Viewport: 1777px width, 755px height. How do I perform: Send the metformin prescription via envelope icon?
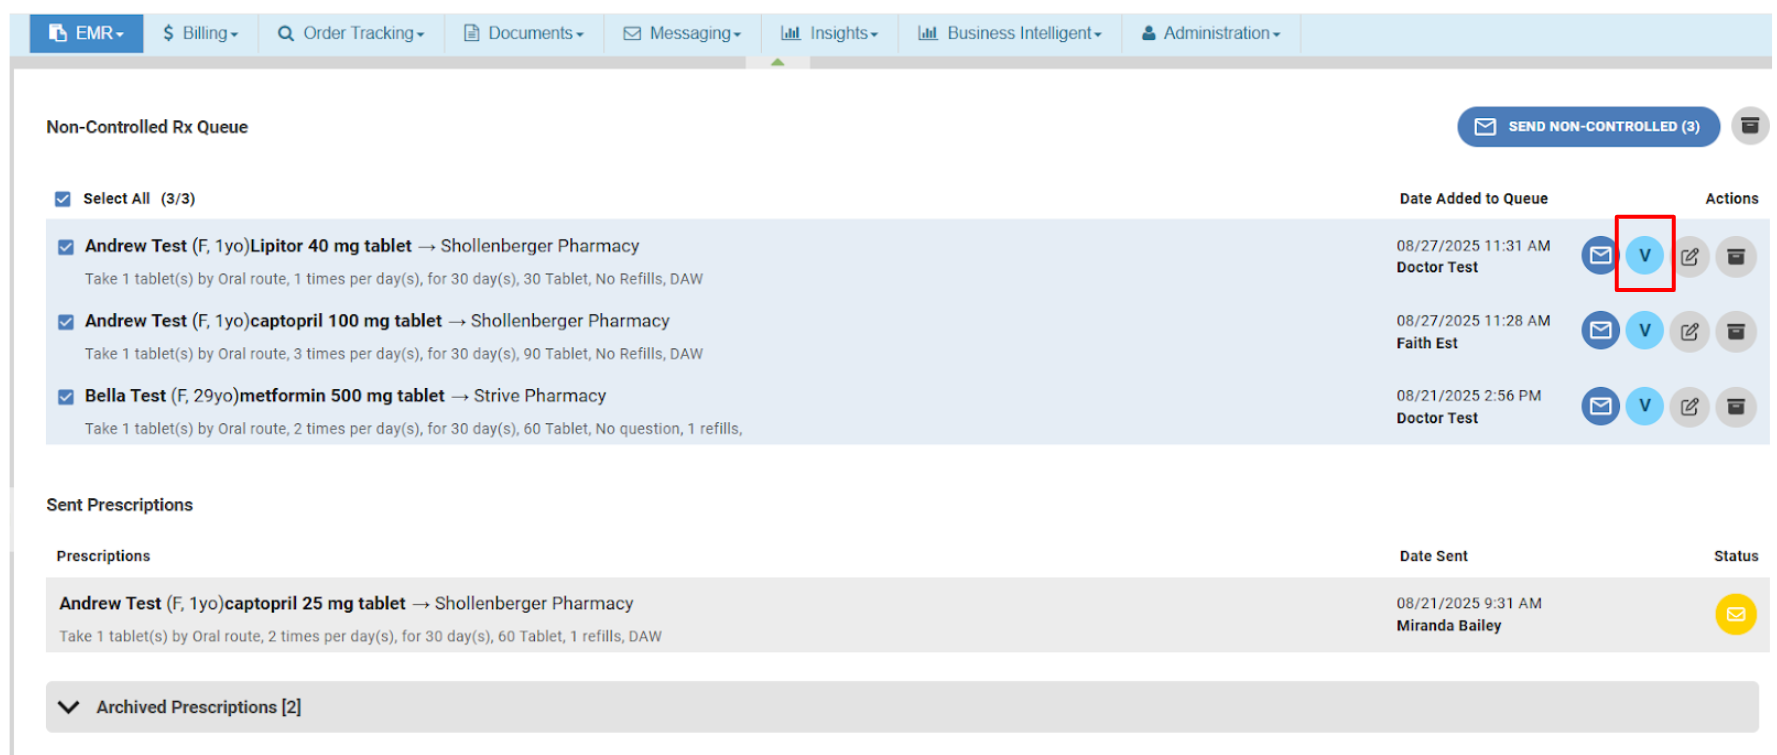pos(1599,407)
